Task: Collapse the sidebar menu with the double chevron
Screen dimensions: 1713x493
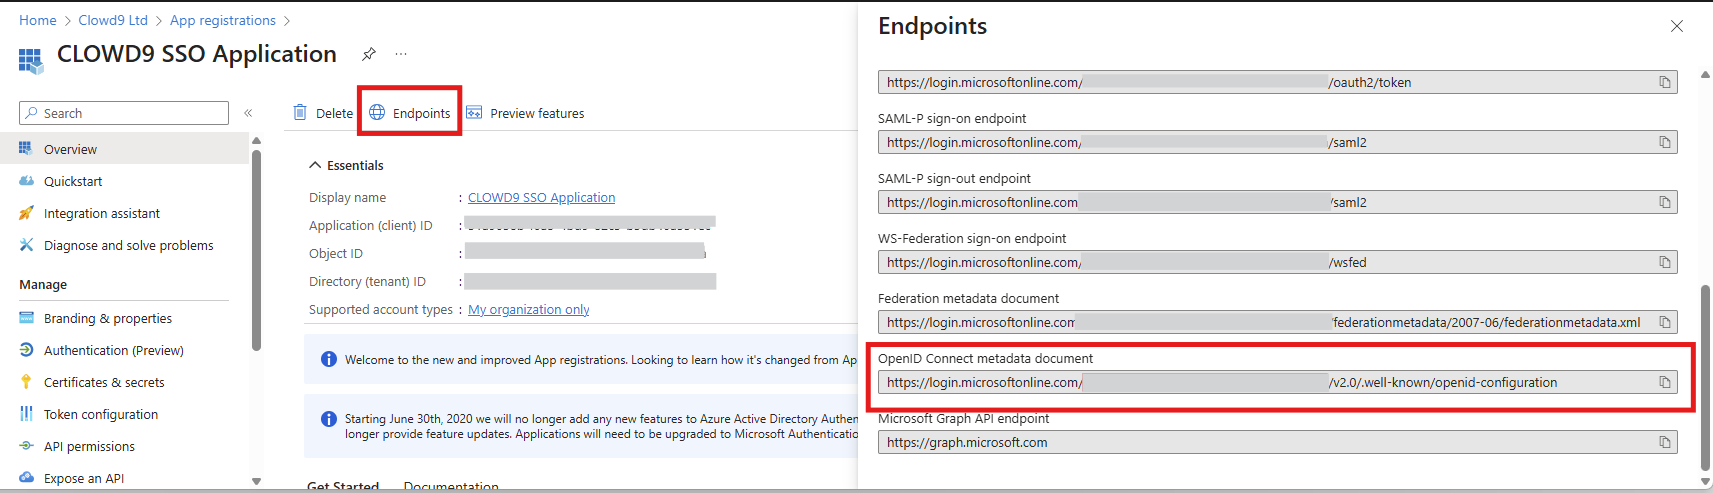Action: coord(248,113)
